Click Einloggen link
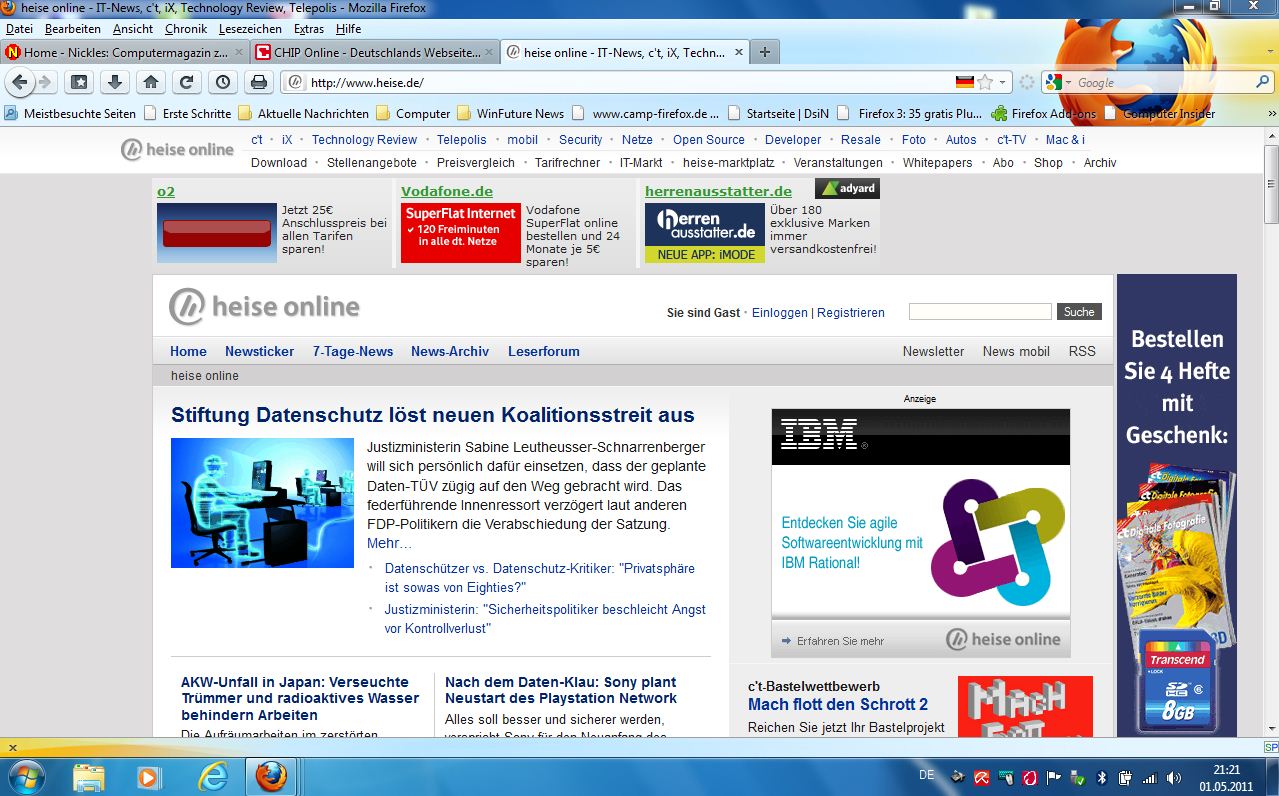Viewport: 1279px width, 796px height. (x=779, y=313)
